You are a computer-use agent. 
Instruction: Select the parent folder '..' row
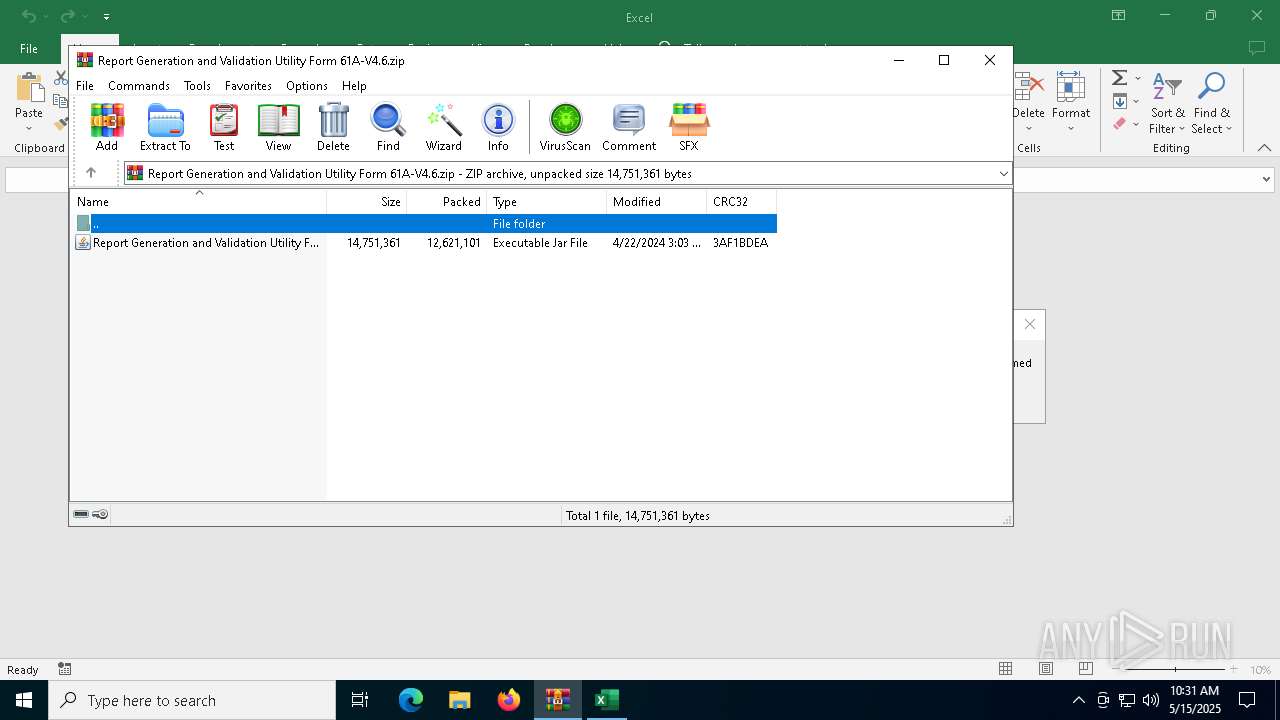pyautogui.click(x=424, y=224)
